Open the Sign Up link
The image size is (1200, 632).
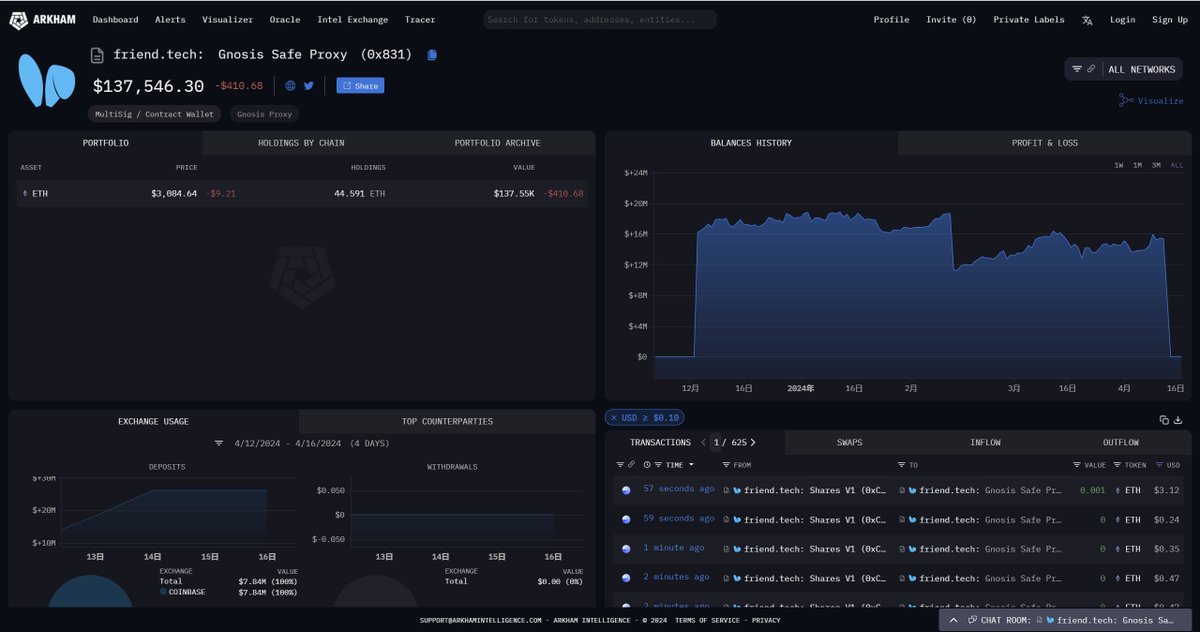(1169, 20)
